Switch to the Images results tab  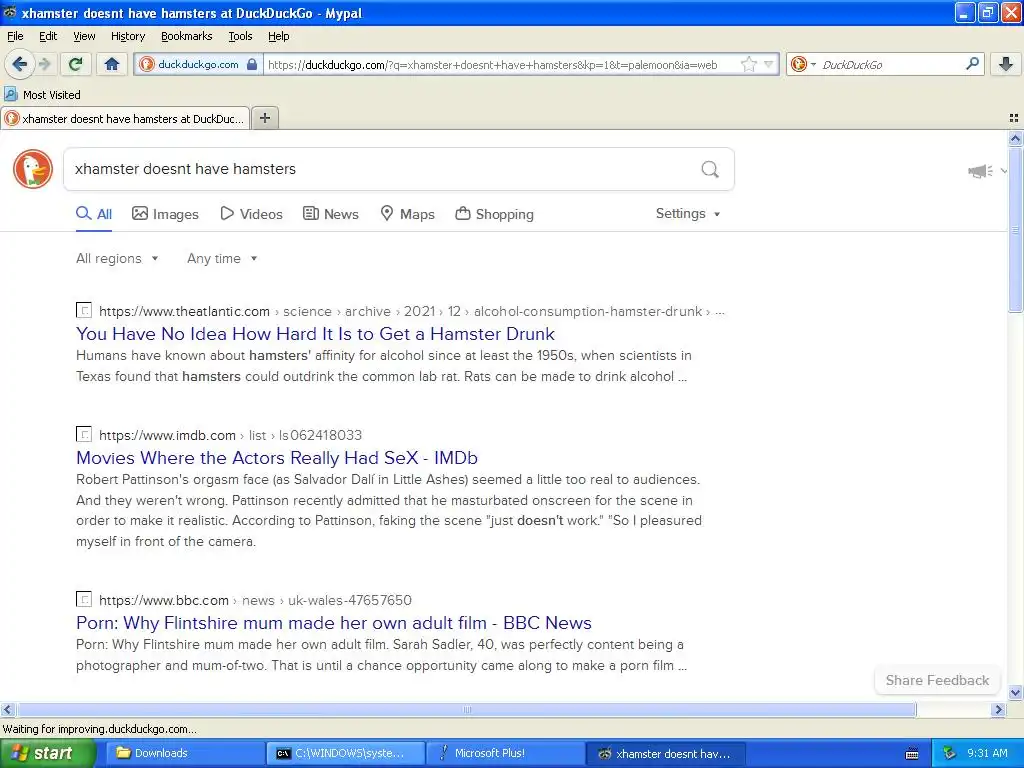tap(165, 214)
